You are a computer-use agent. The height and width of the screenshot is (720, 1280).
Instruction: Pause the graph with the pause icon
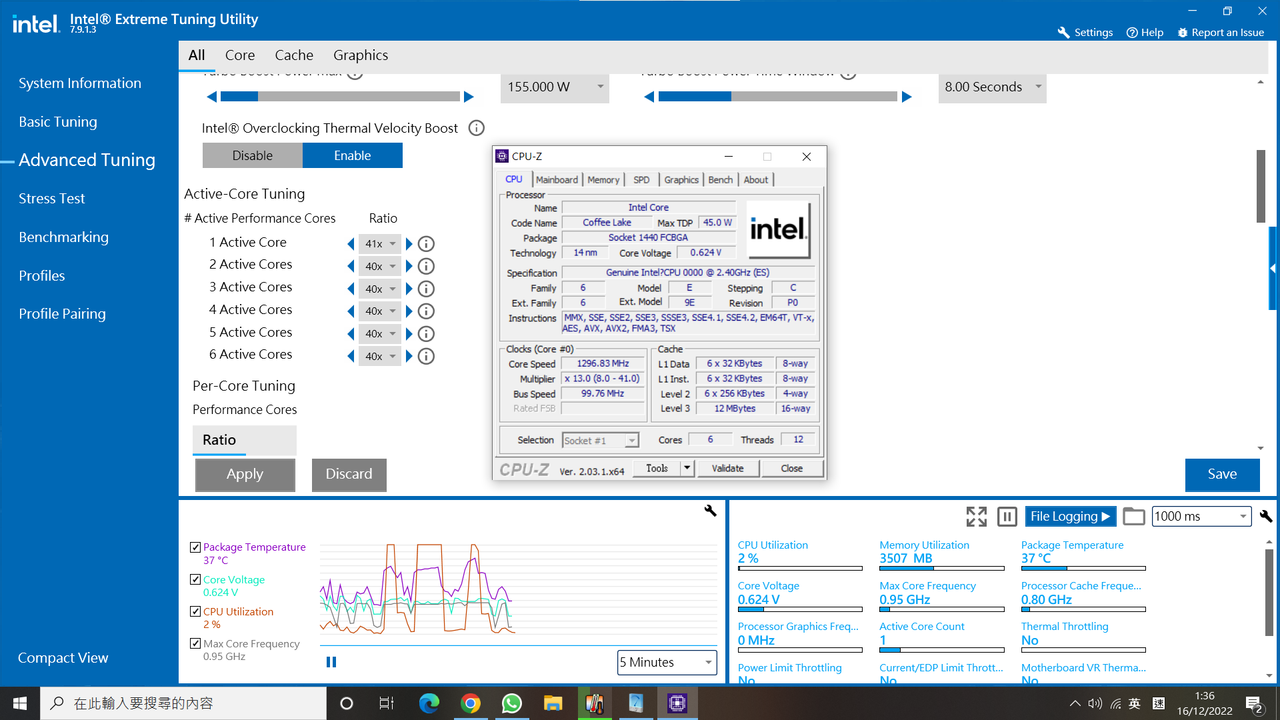(331, 662)
